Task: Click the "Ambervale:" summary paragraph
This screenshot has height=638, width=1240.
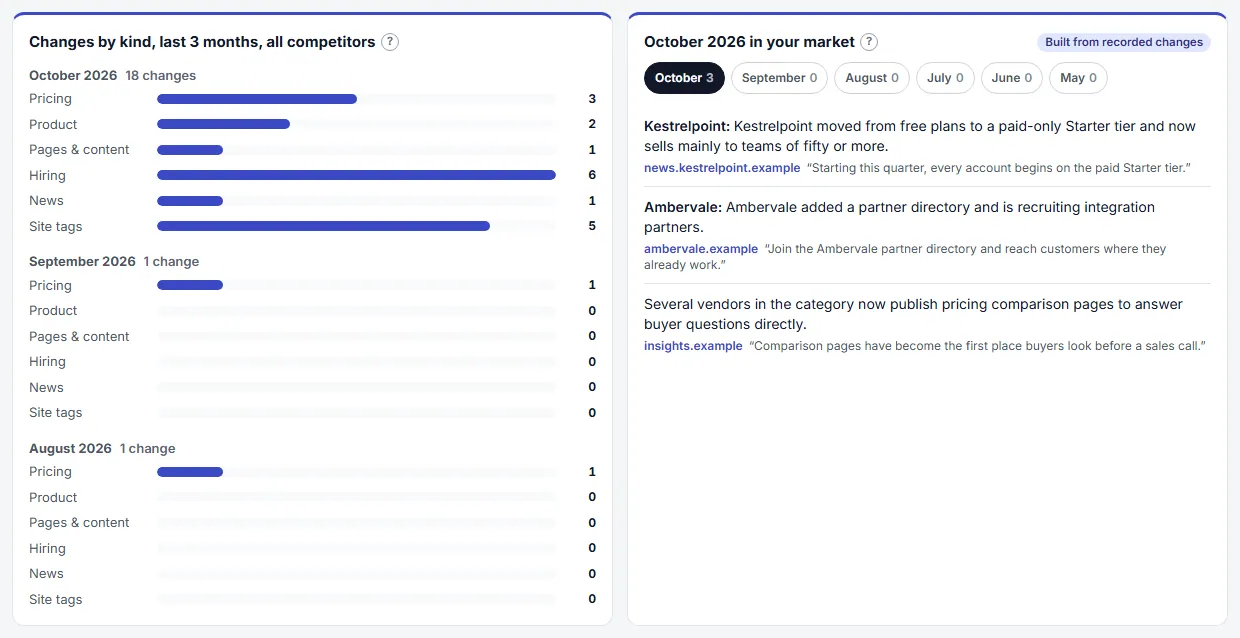Action: (899, 217)
